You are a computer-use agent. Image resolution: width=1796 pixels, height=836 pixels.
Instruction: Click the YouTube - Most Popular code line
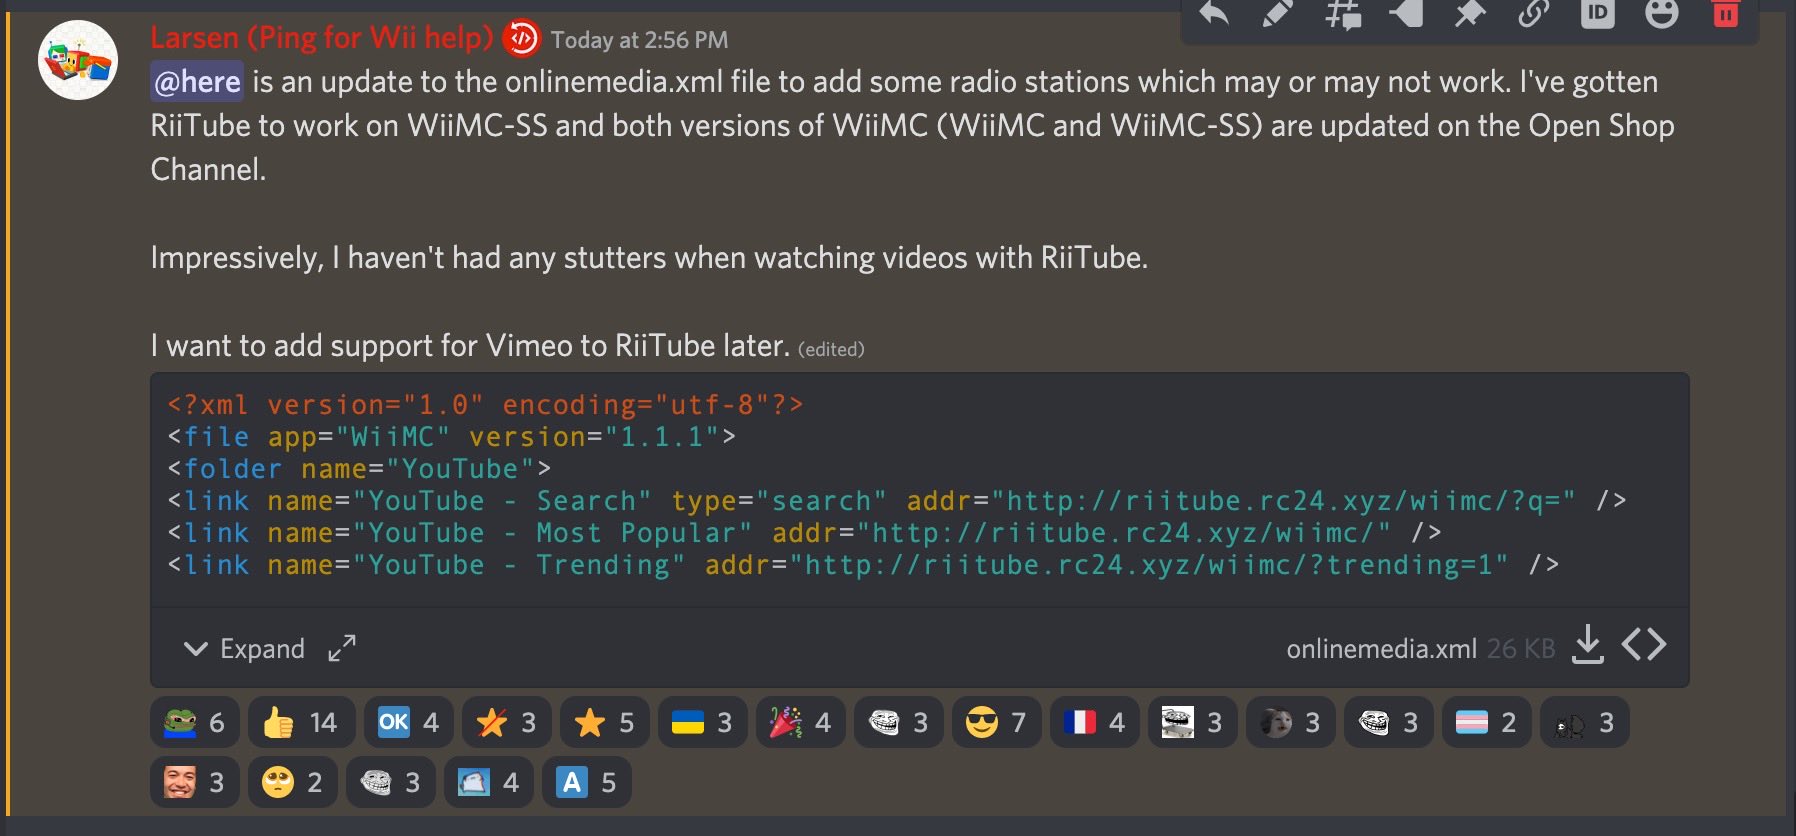(x=805, y=533)
